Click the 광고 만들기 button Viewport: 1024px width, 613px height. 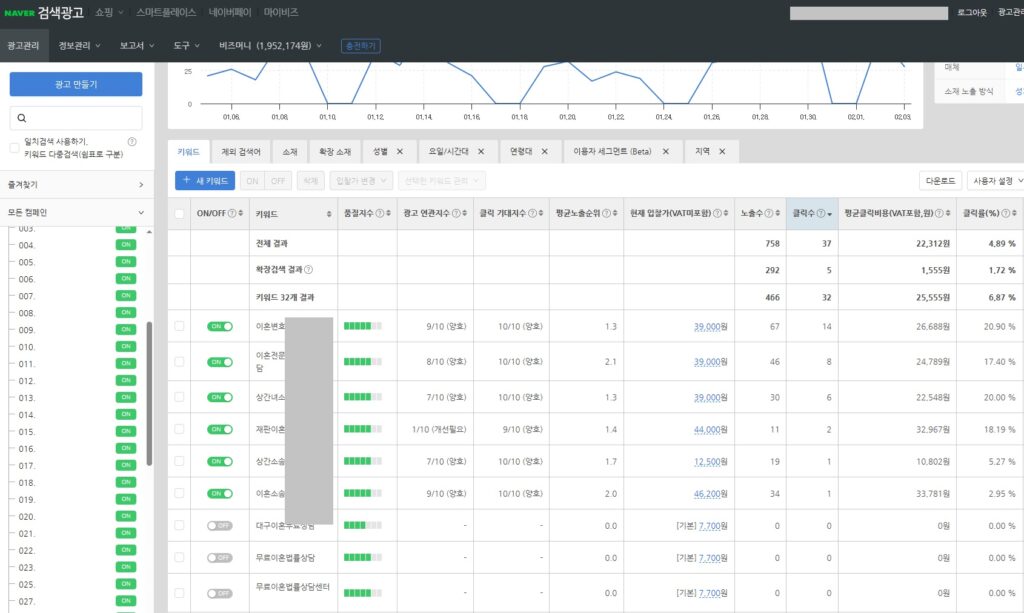tap(76, 84)
